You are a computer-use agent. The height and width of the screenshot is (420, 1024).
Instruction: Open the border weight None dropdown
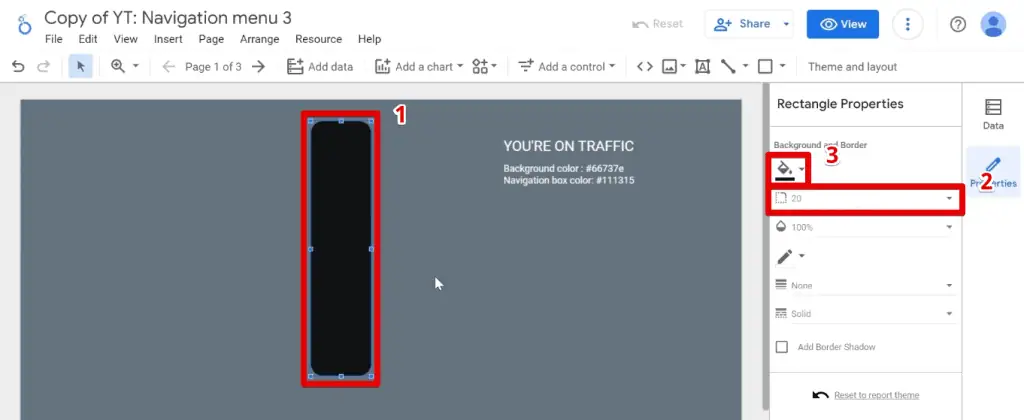(x=863, y=285)
